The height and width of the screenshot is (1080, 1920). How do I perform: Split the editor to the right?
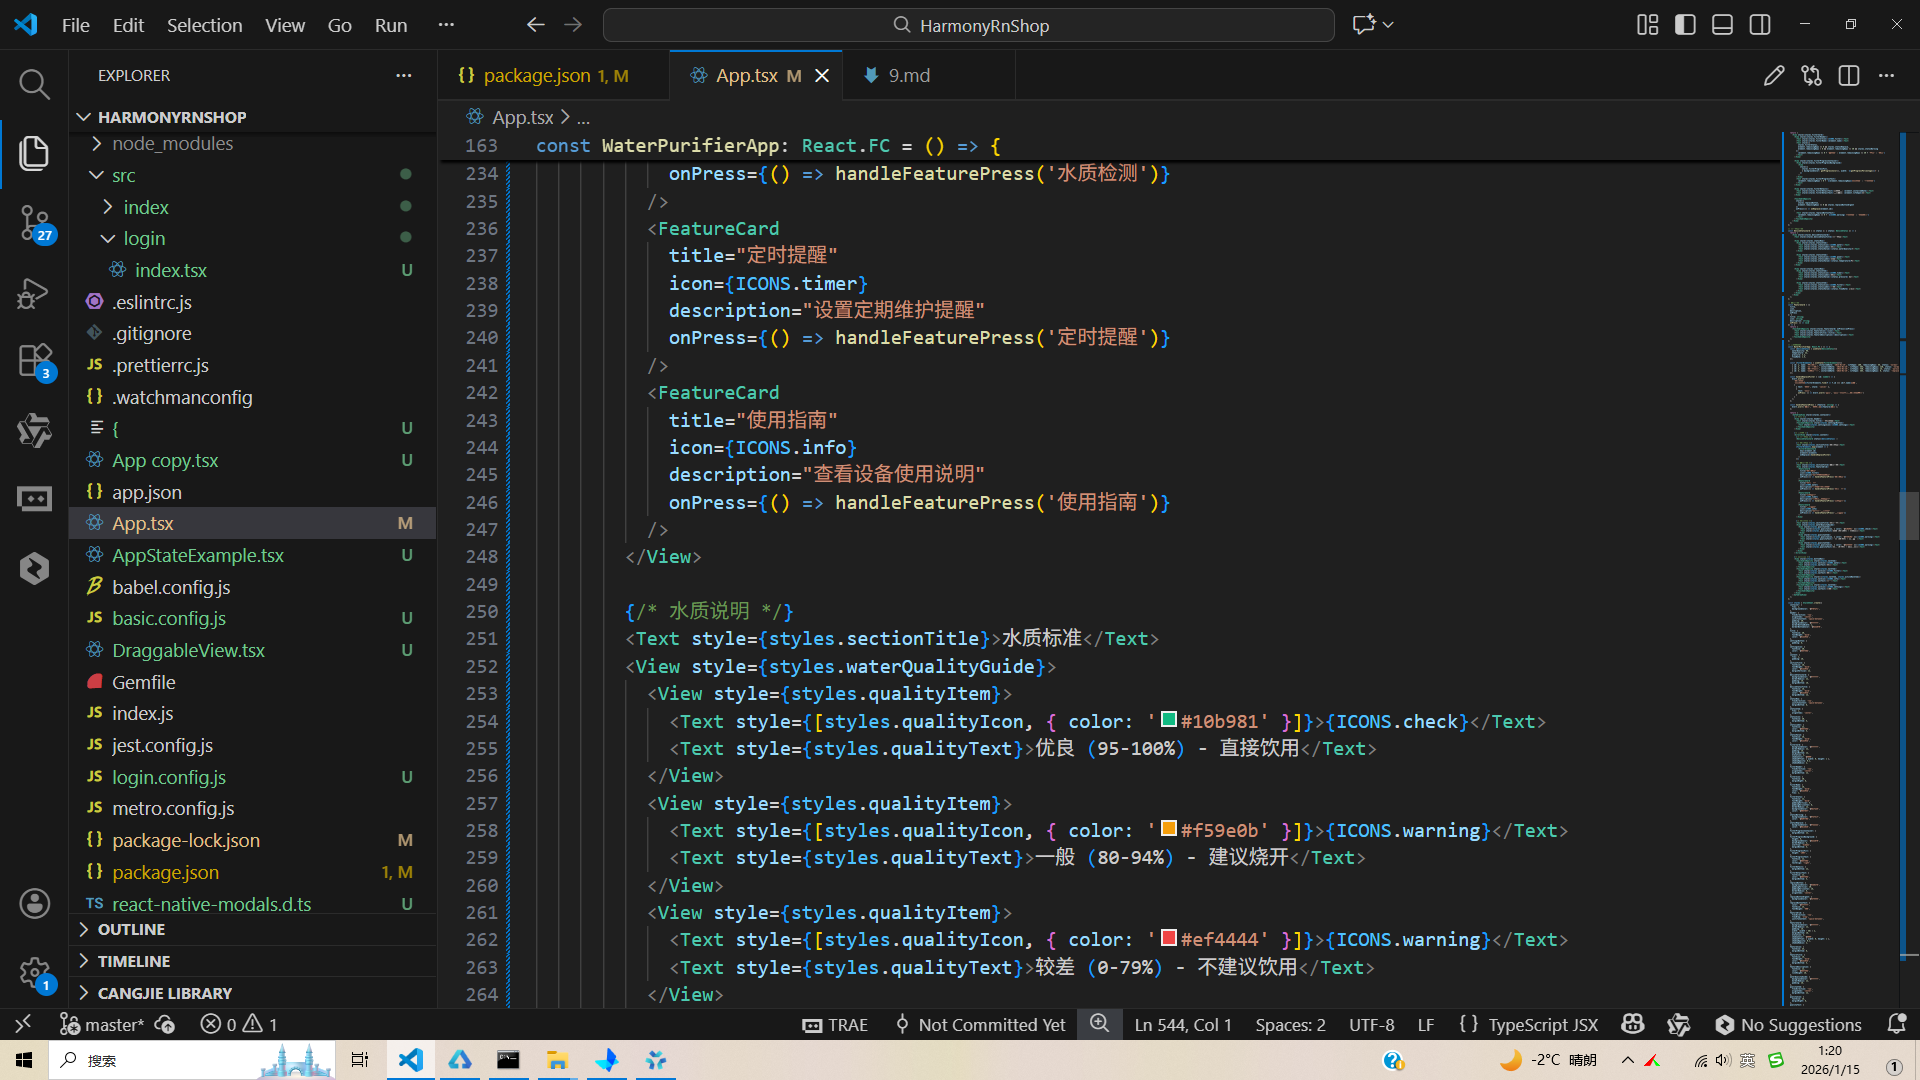1848,76
